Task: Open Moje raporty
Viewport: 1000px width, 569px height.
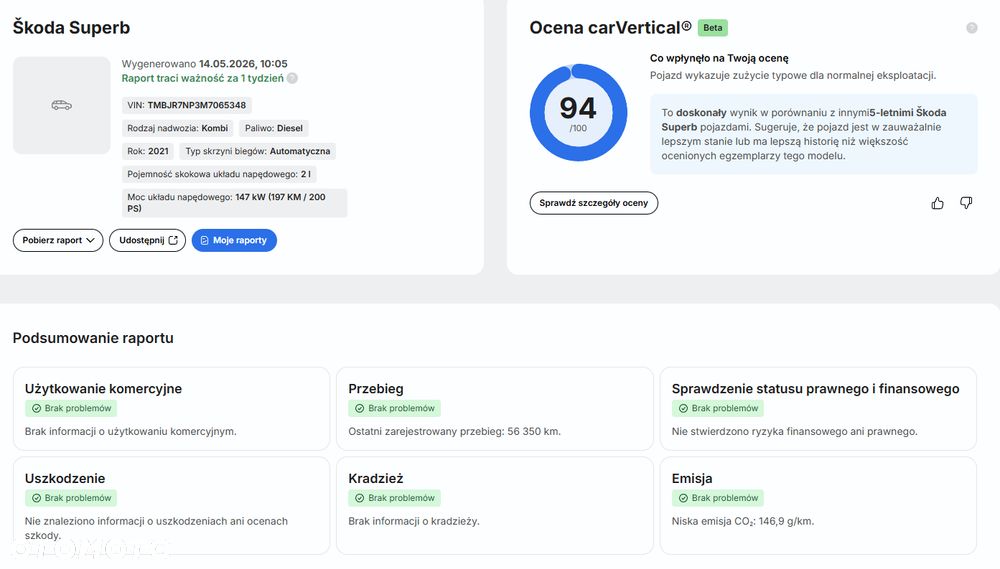Action: coord(234,240)
